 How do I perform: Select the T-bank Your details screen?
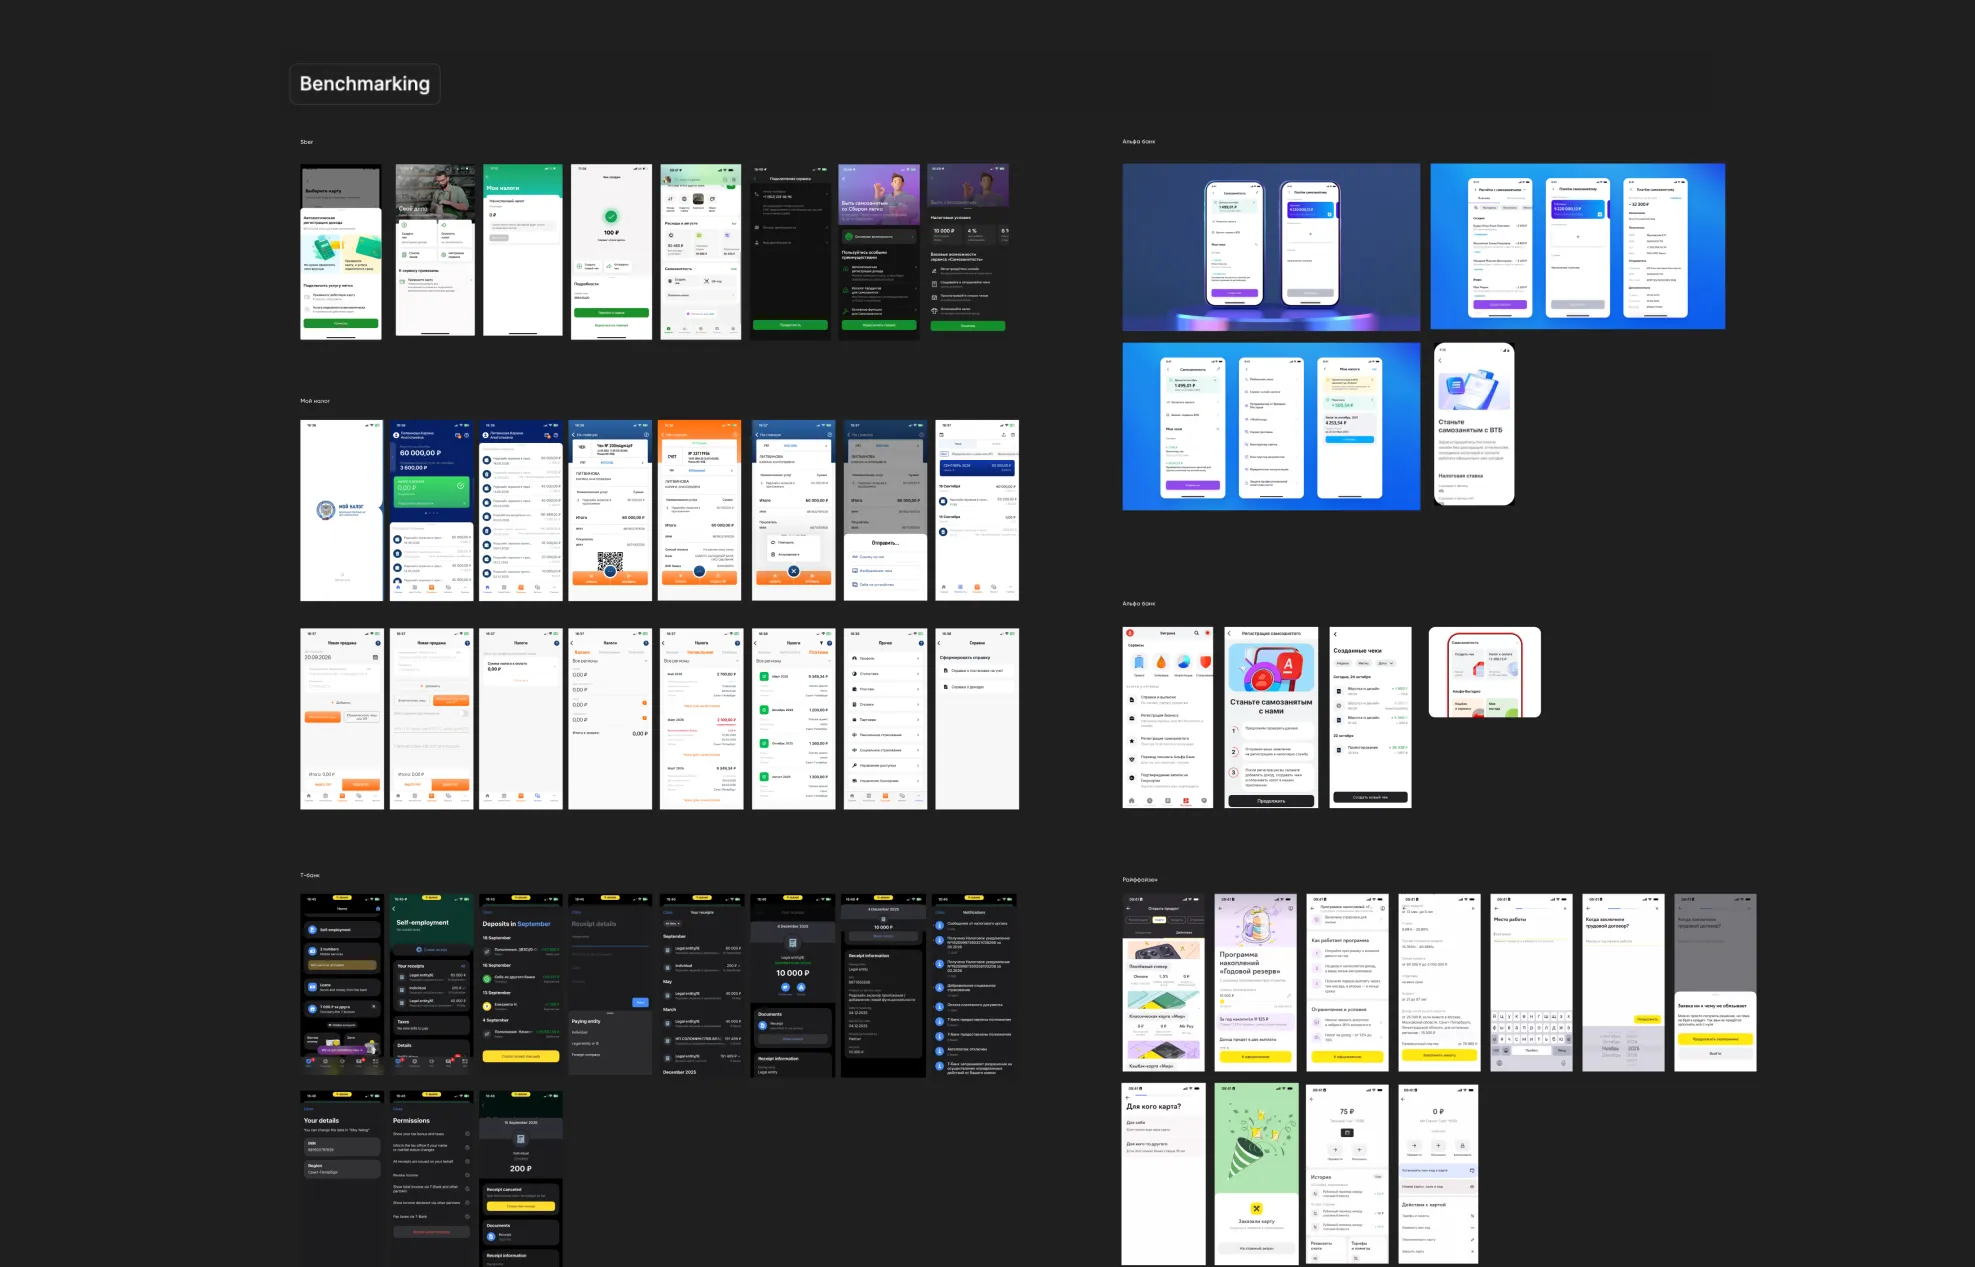pyautogui.click(x=341, y=1179)
